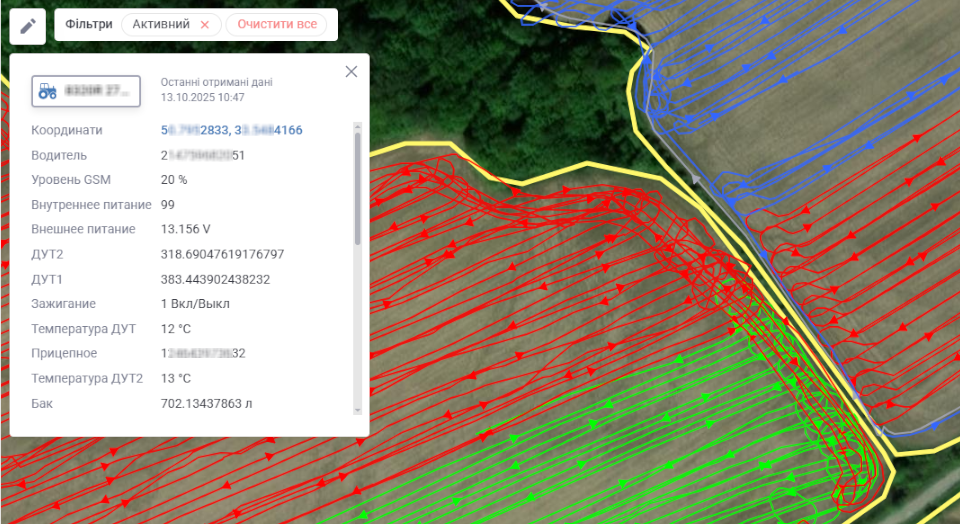Click the Внешнее питание label
The height and width of the screenshot is (524, 960).
83,229
